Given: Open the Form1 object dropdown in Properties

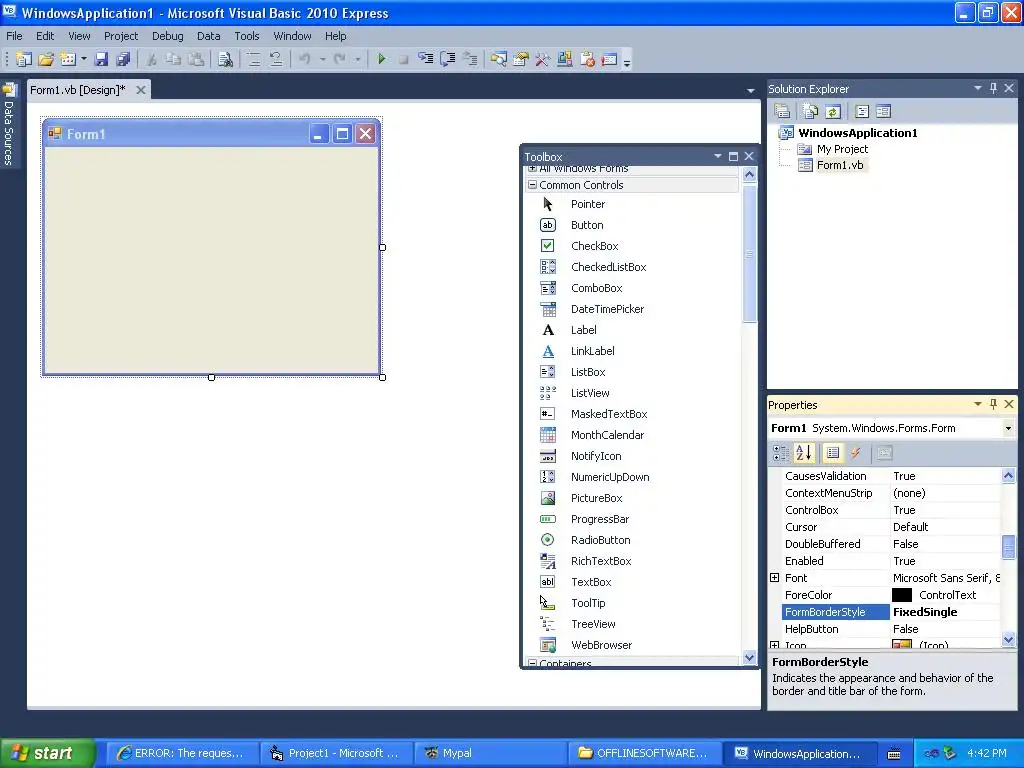Looking at the screenshot, I should pyautogui.click(x=1008, y=428).
